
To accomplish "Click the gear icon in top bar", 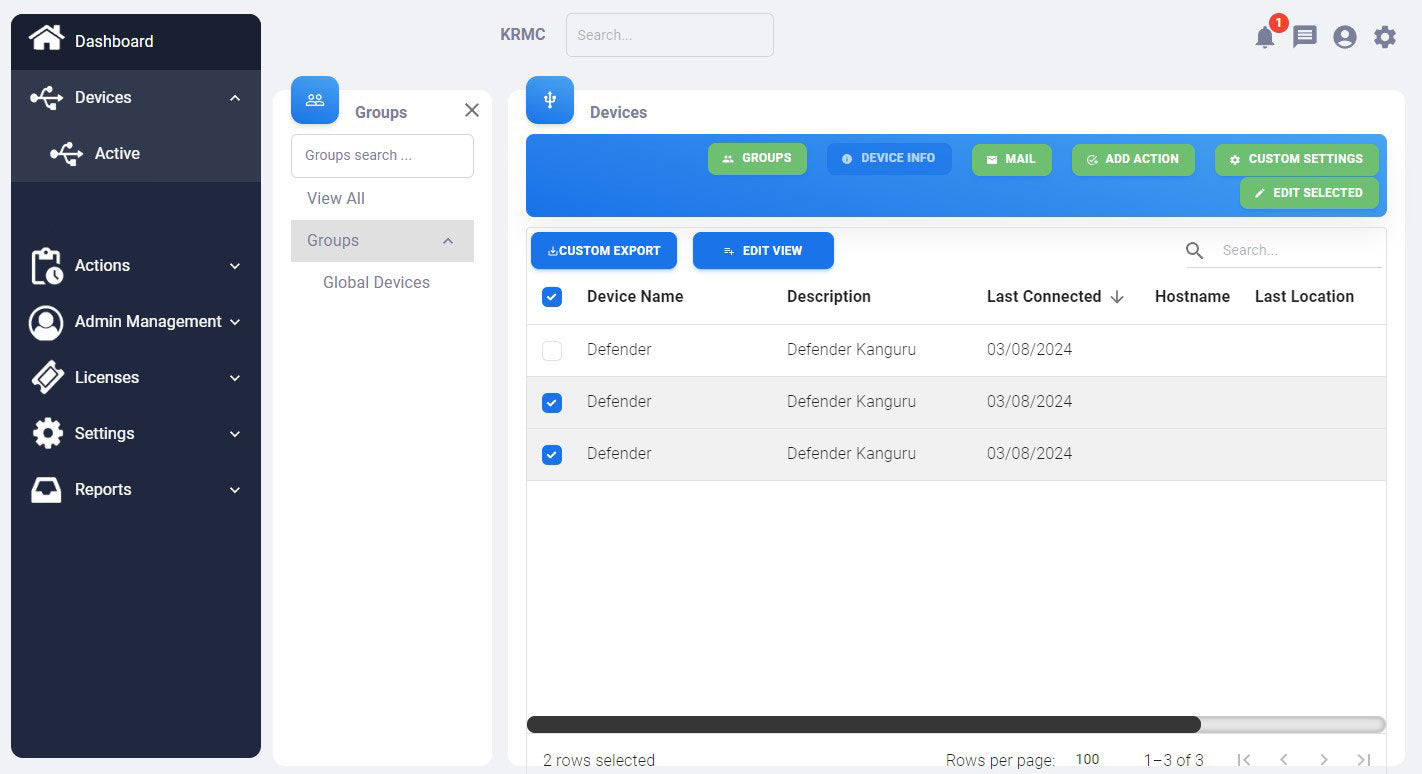I will click(x=1385, y=38).
